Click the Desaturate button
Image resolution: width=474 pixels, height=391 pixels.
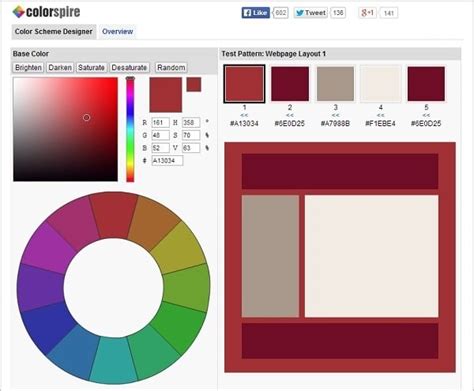(x=129, y=67)
